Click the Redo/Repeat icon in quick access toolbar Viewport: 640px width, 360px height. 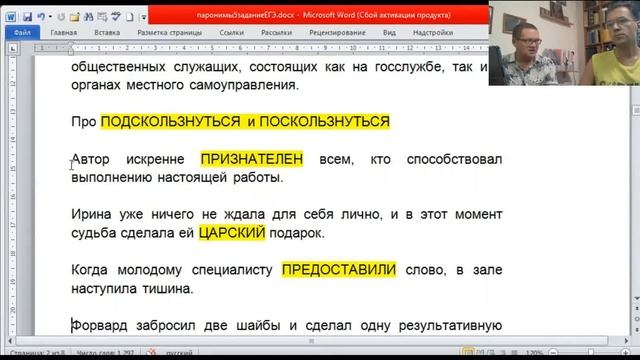61,17
